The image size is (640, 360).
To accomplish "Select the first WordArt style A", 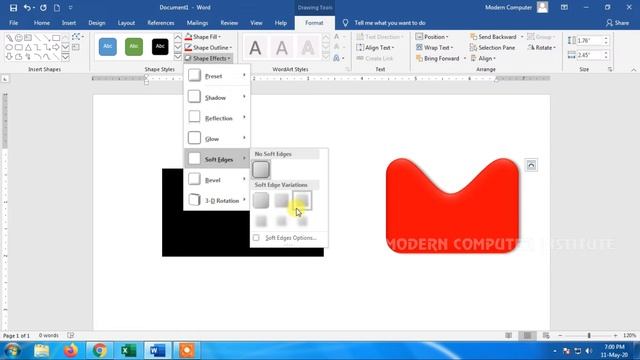I will coord(256,48).
